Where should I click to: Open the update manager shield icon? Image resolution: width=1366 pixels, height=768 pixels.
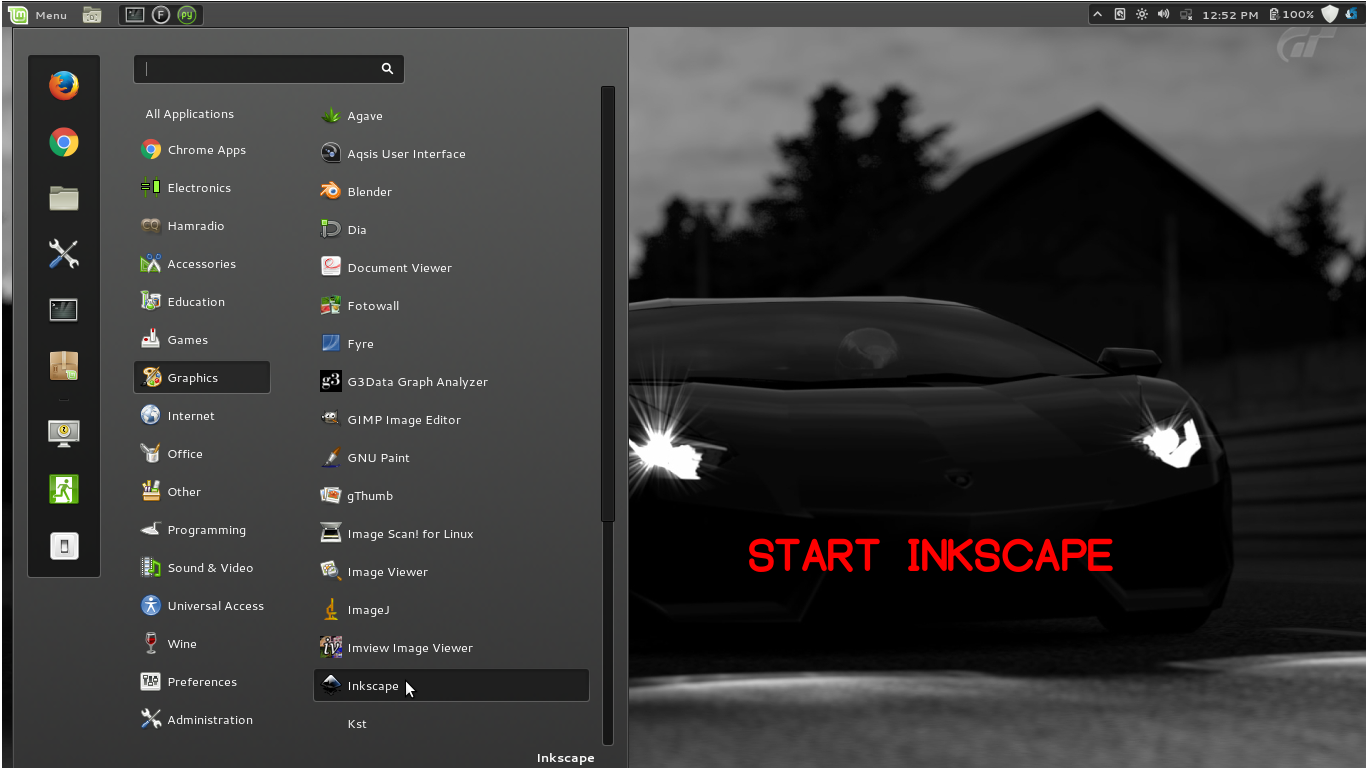(1330, 14)
